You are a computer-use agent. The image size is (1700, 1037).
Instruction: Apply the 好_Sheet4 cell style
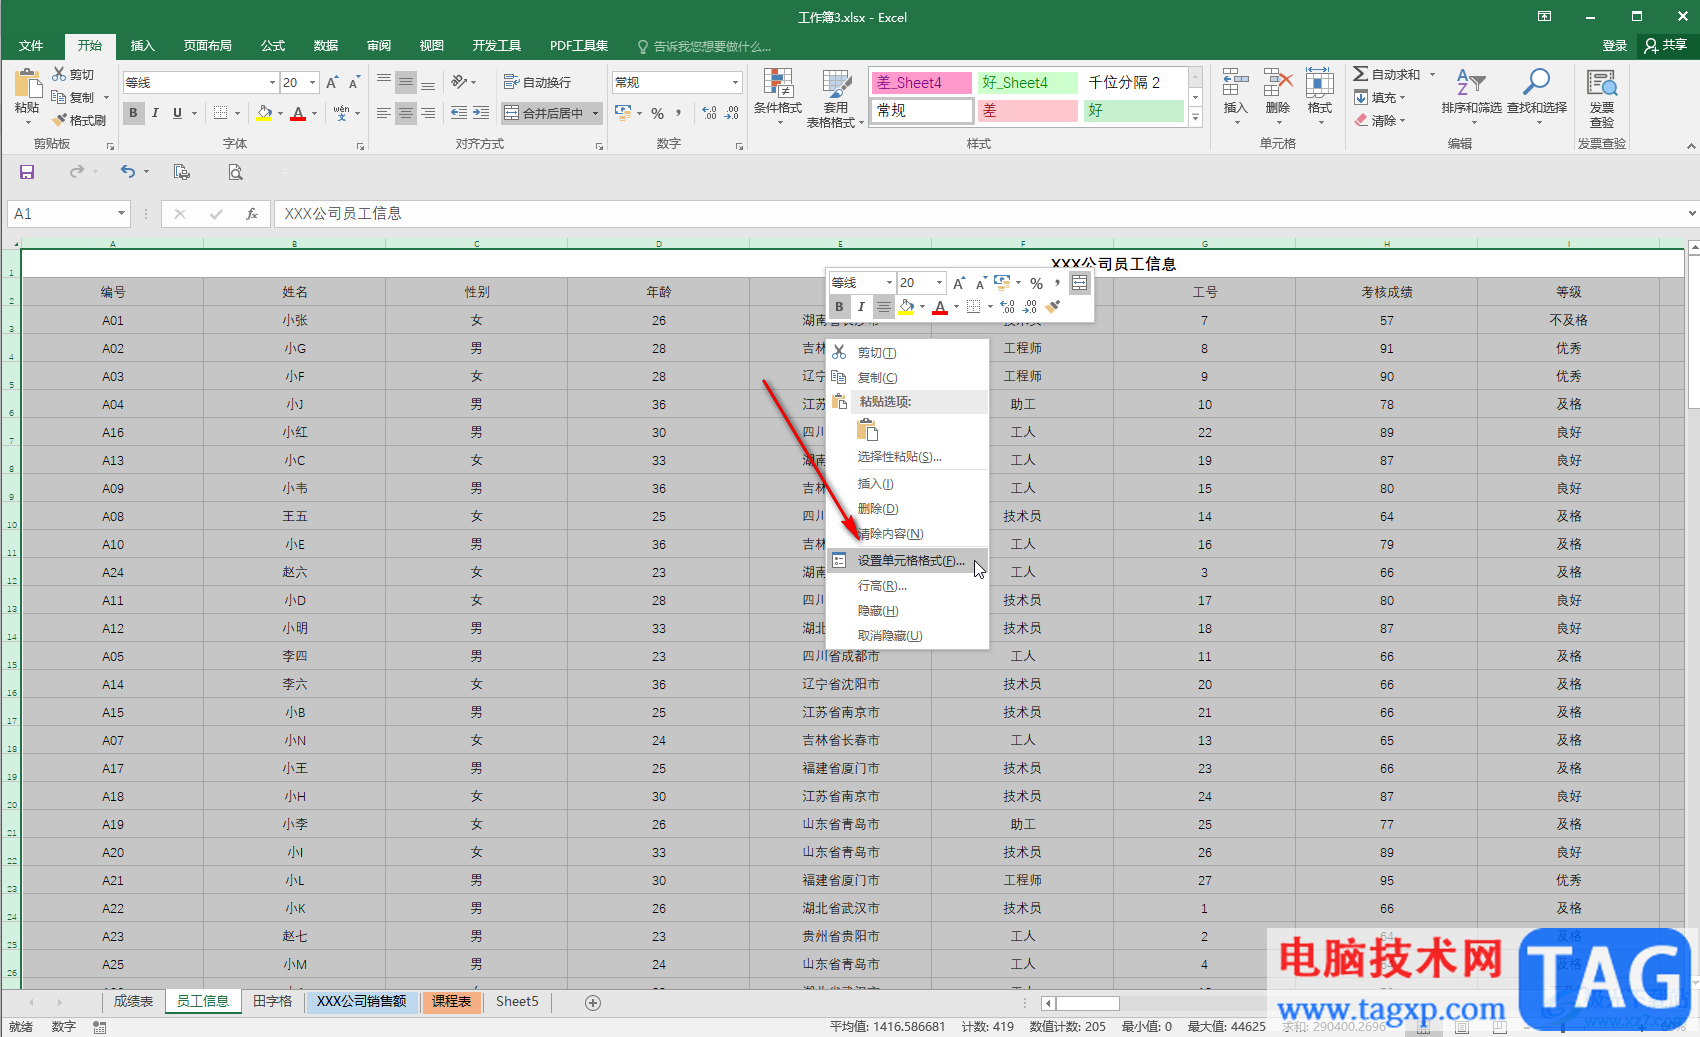pyautogui.click(x=1028, y=83)
